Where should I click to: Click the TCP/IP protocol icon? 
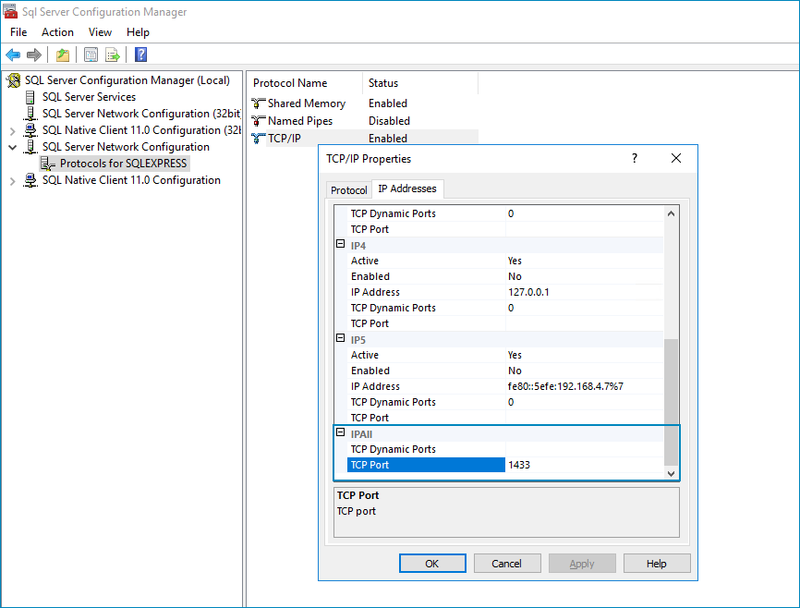[258, 138]
